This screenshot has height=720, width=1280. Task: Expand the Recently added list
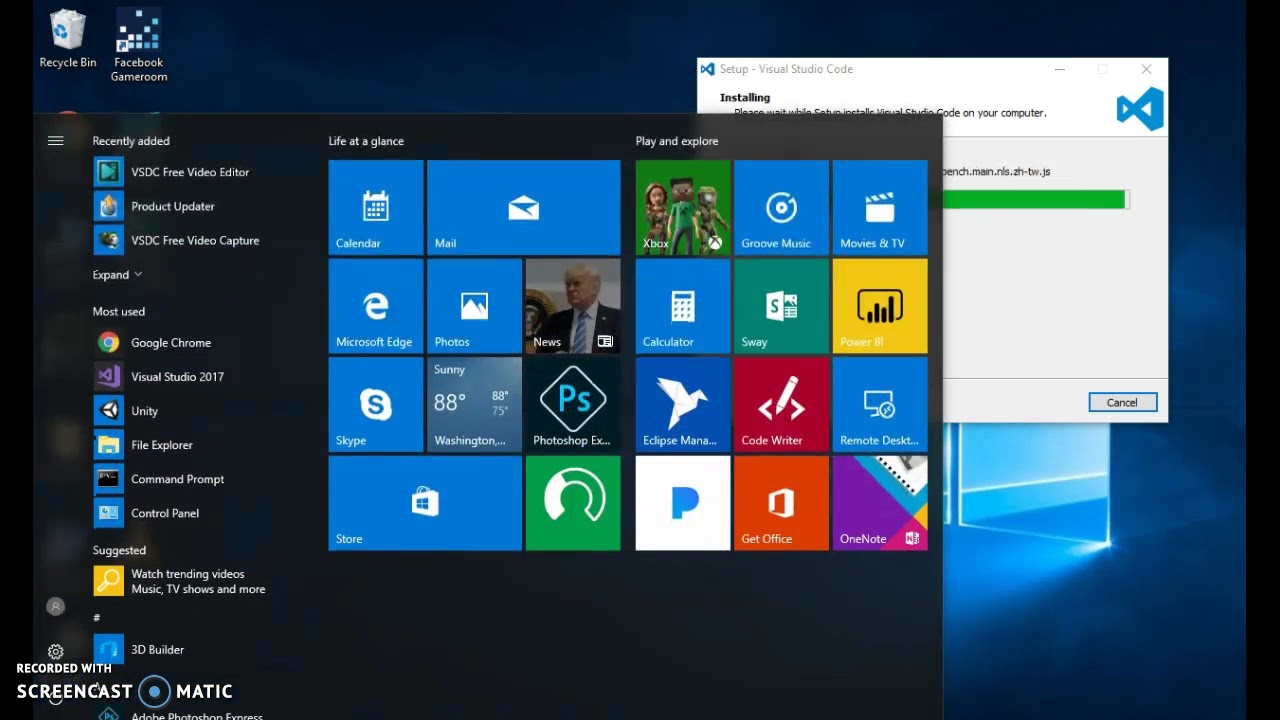pyautogui.click(x=117, y=275)
